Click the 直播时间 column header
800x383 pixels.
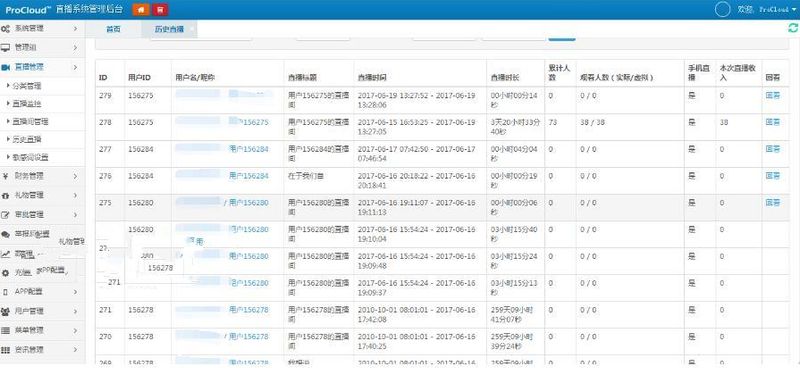pyautogui.click(x=372, y=78)
